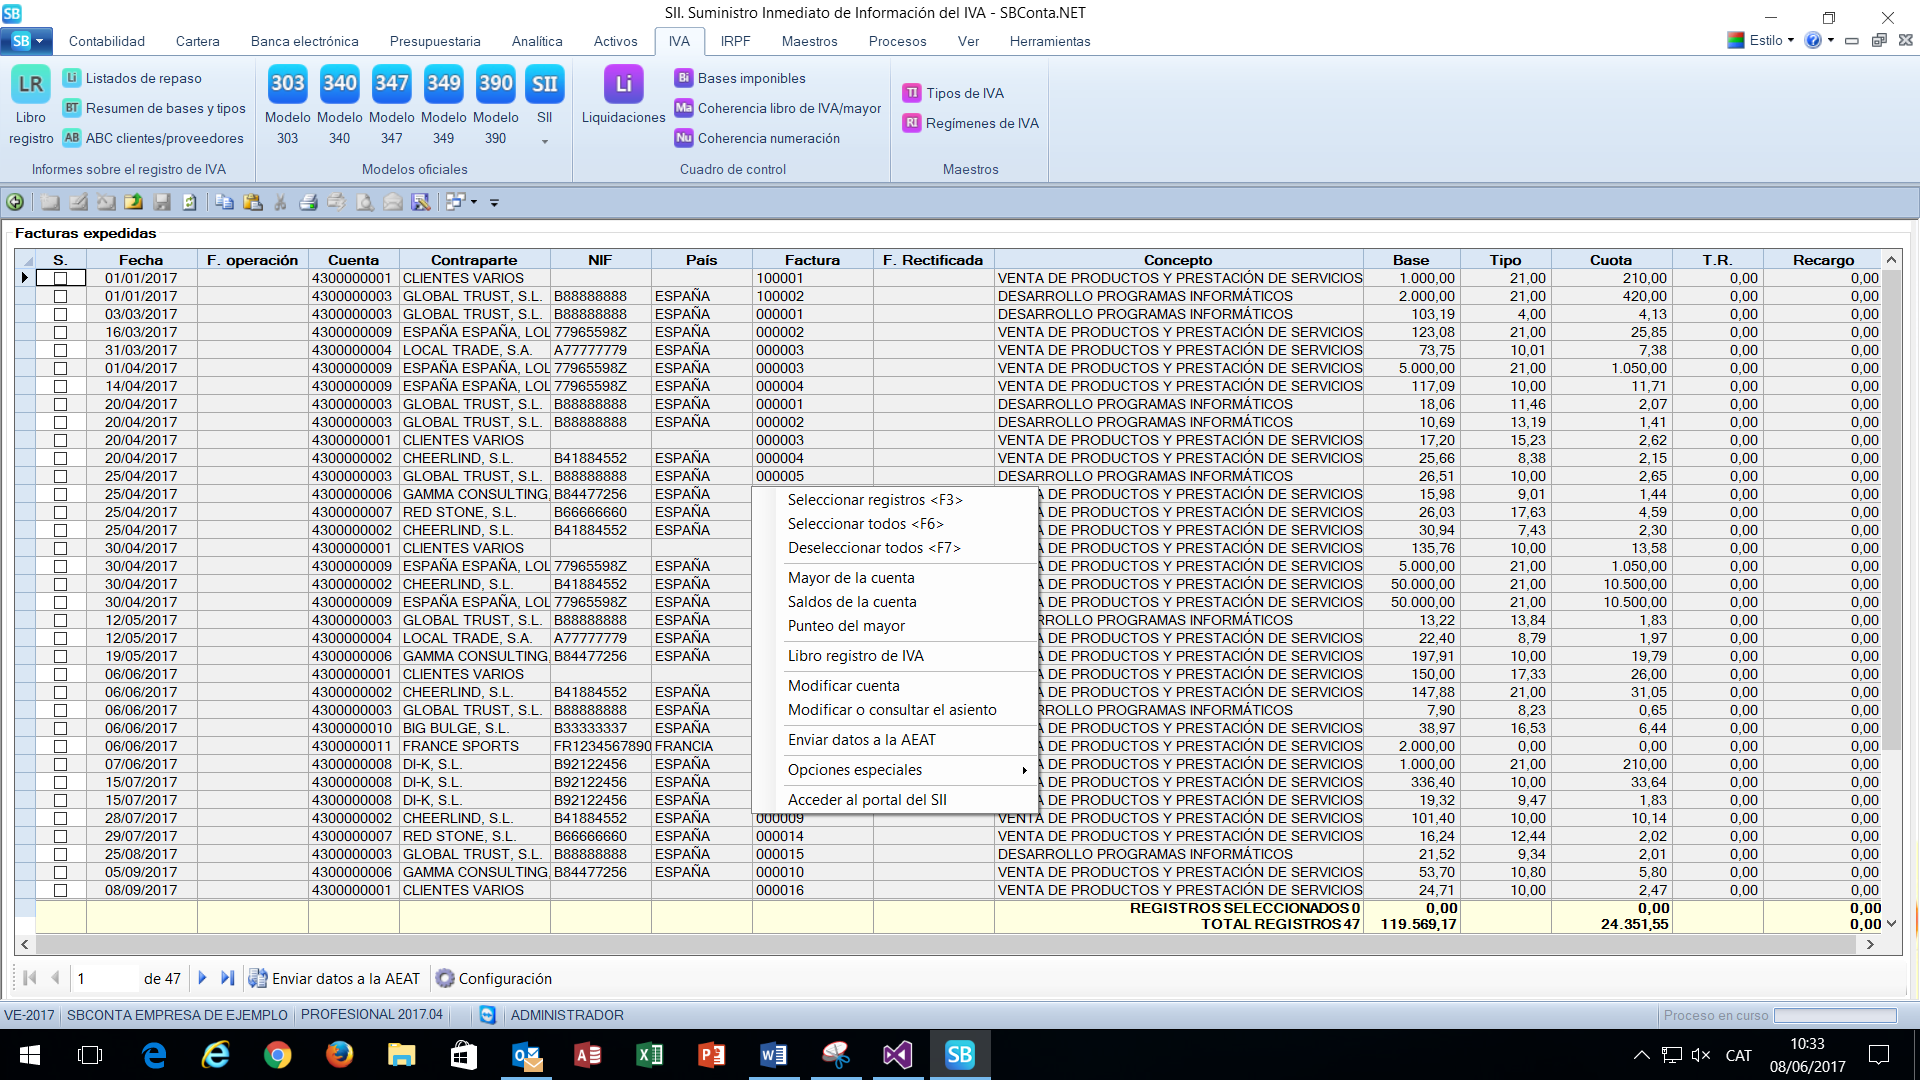Image resolution: width=1920 pixels, height=1080 pixels.
Task: Click the print icon in toolbar
Action: [x=308, y=202]
